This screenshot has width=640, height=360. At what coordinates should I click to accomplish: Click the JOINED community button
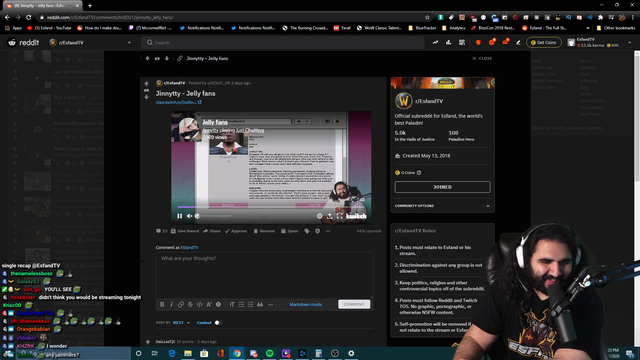pos(442,187)
